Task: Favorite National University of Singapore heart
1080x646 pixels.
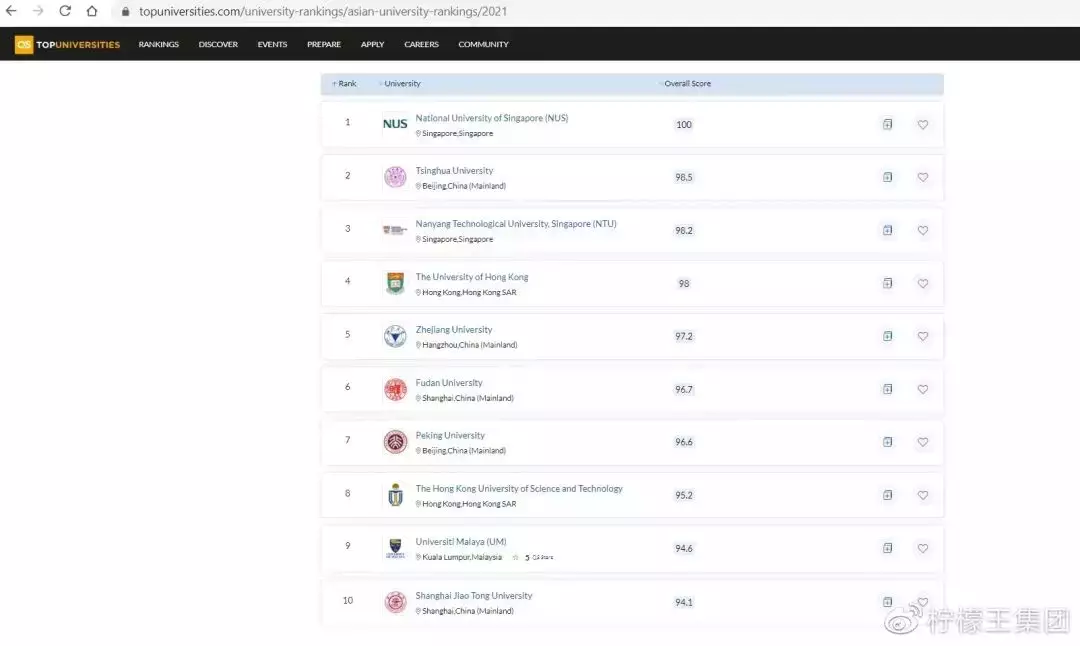Action: (923, 124)
